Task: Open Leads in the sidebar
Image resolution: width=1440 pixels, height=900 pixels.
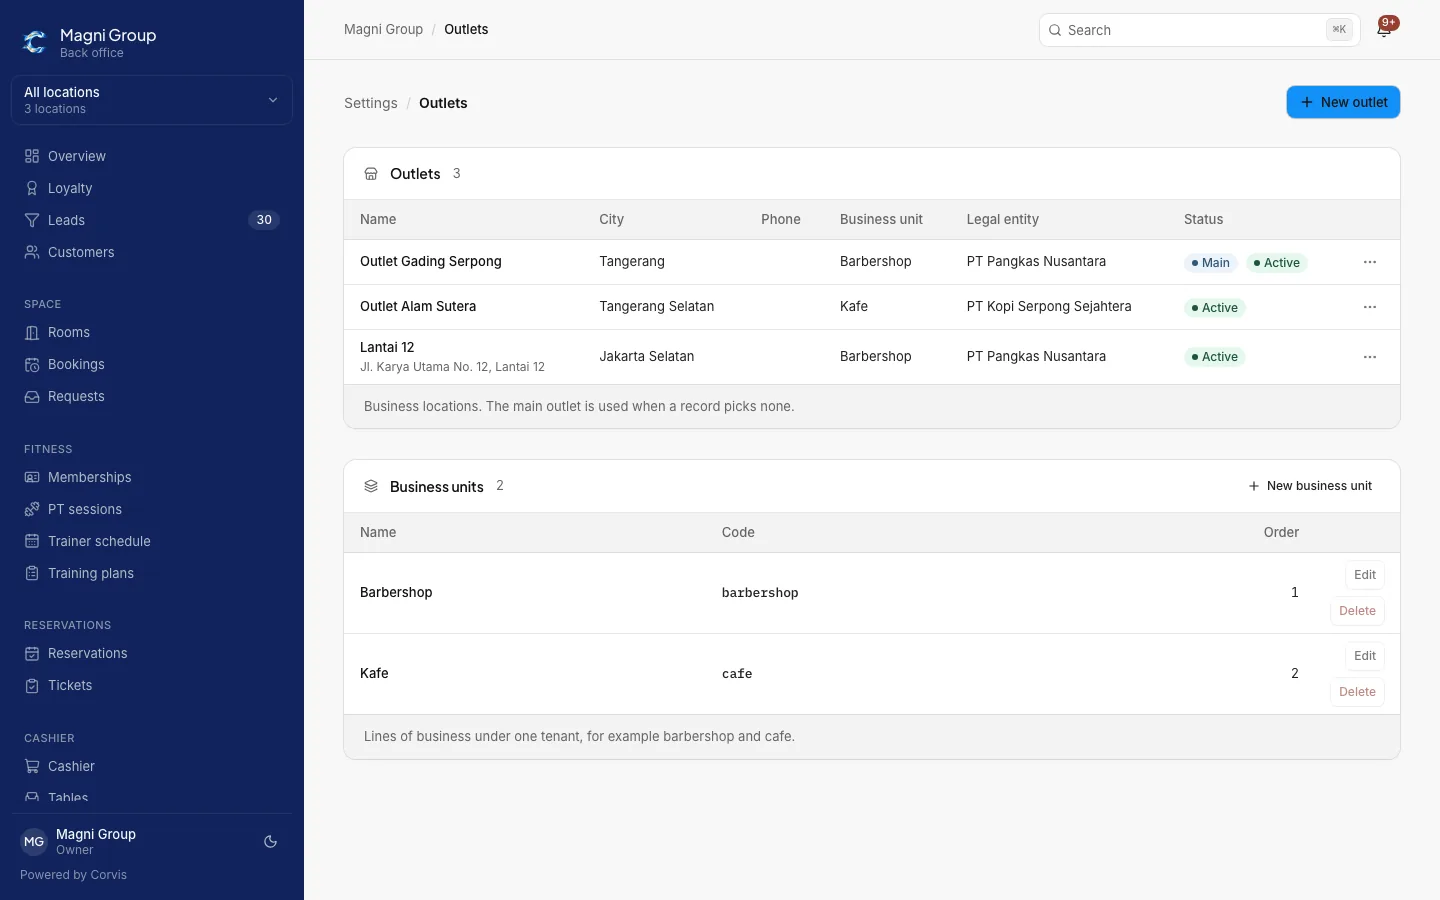Action: point(152,220)
